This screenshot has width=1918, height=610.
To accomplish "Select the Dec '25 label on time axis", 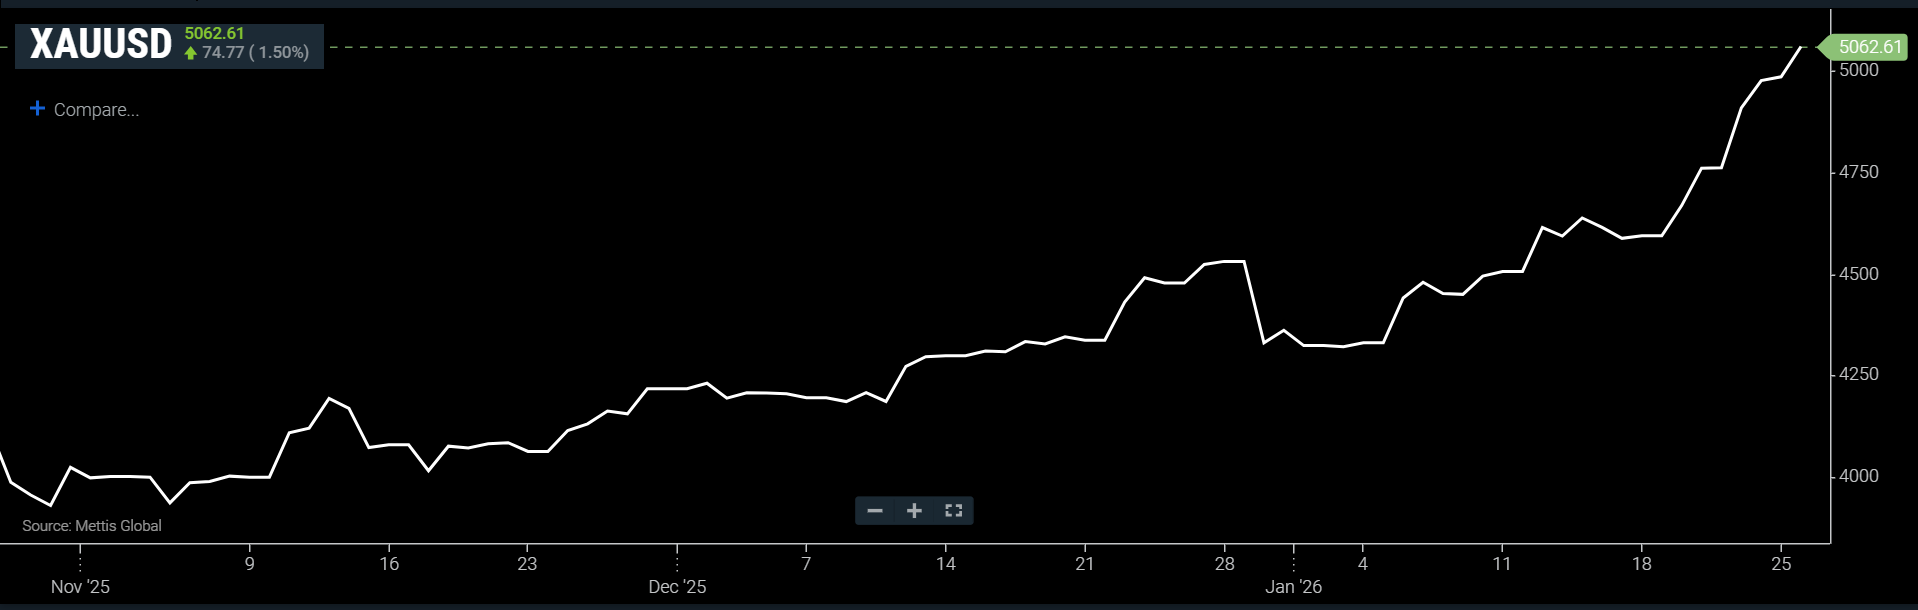I will (677, 587).
